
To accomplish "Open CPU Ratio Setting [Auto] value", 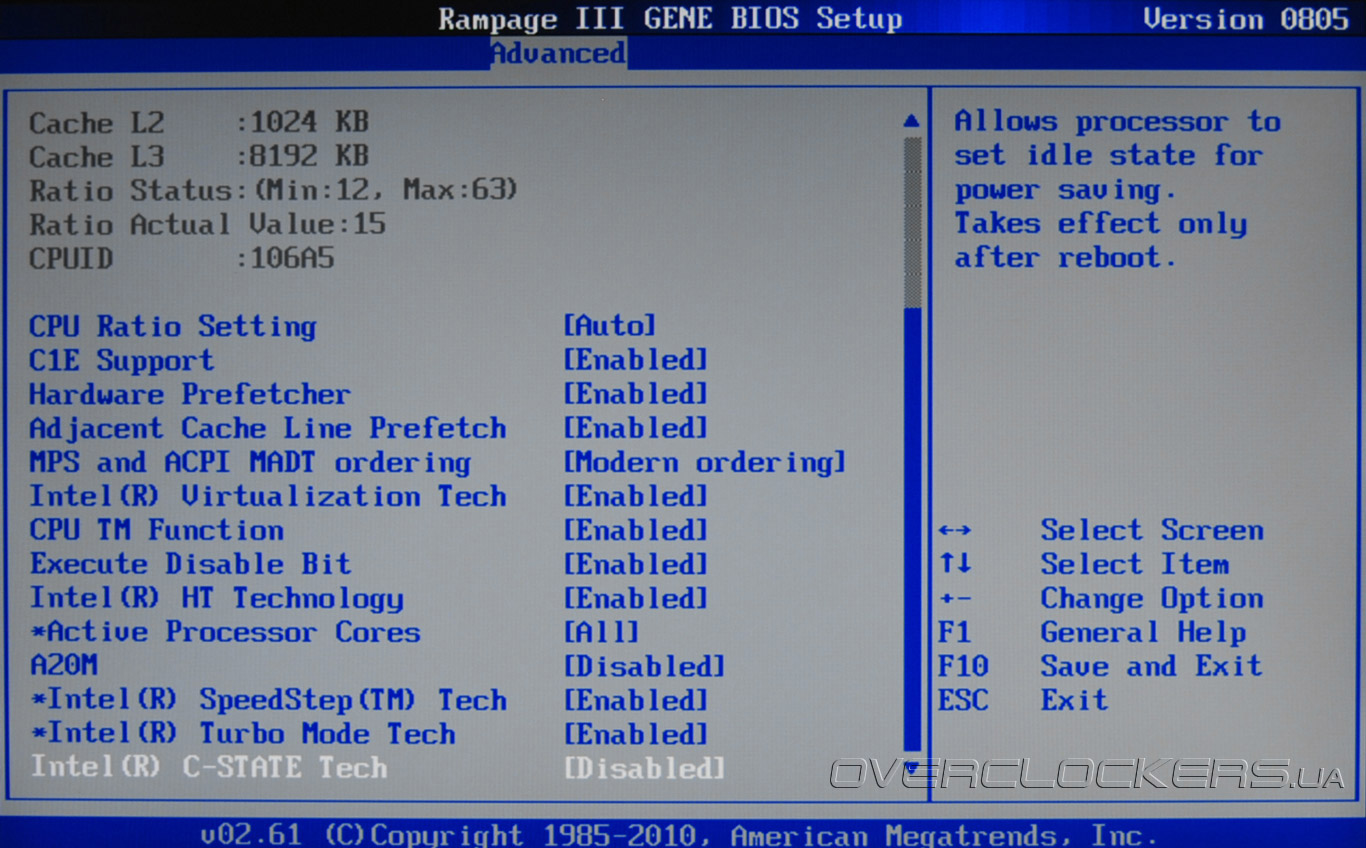I will point(609,326).
